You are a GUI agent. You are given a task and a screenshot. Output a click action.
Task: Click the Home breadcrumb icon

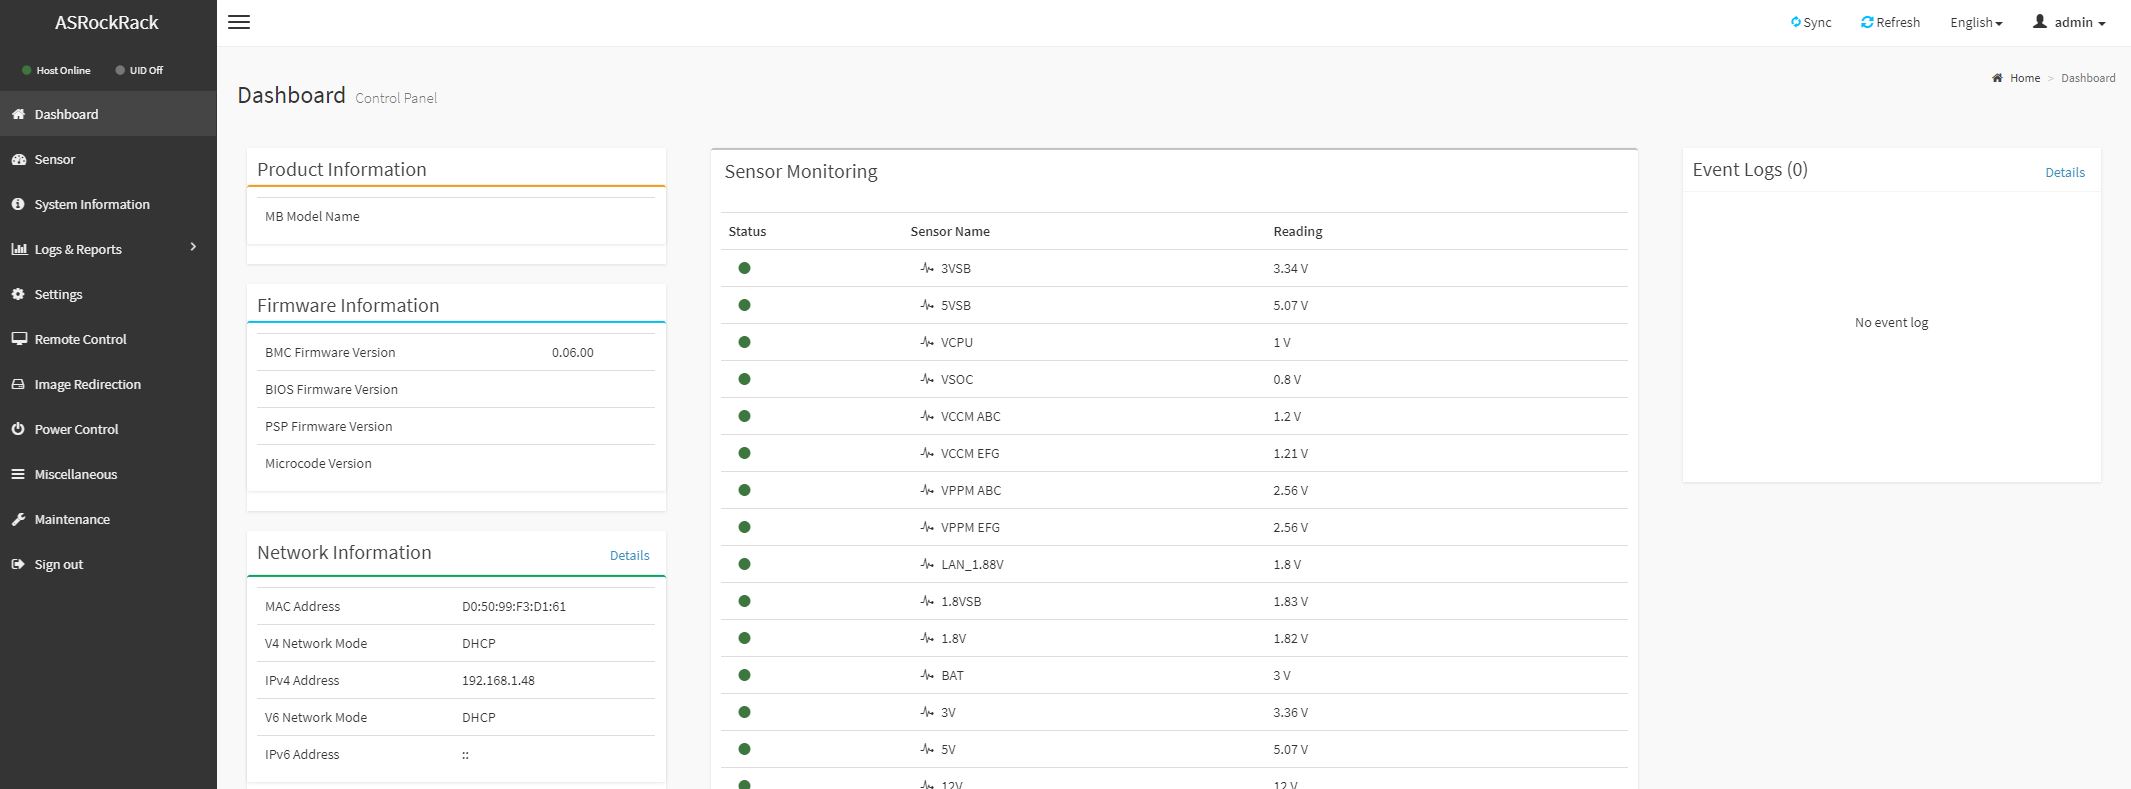pos(1997,78)
